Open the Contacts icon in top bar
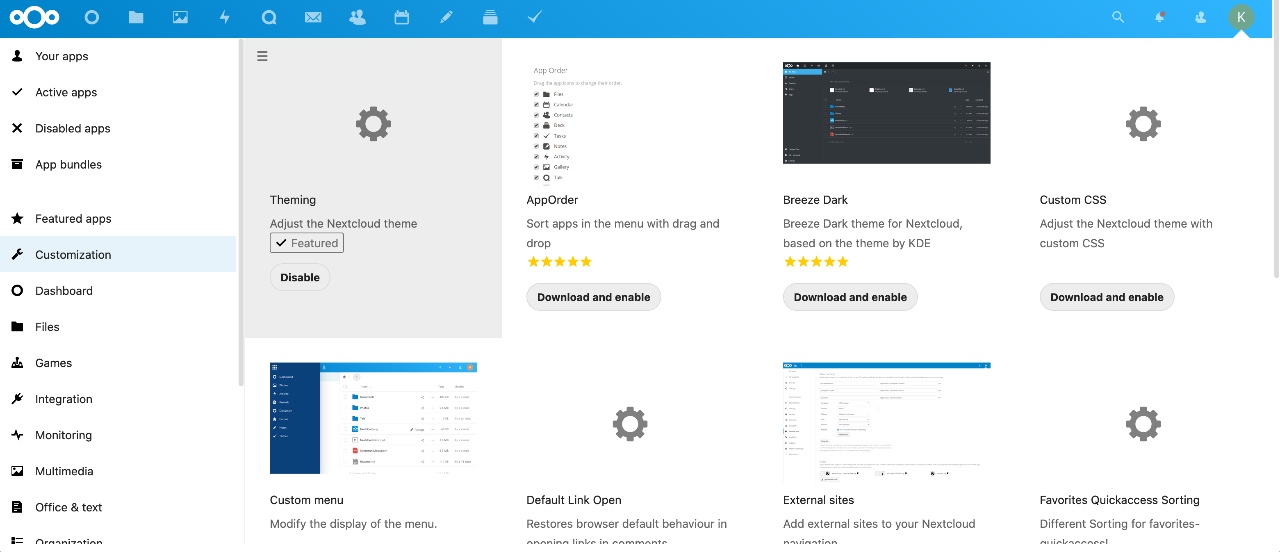This screenshot has width=1280, height=552. pos(357,17)
